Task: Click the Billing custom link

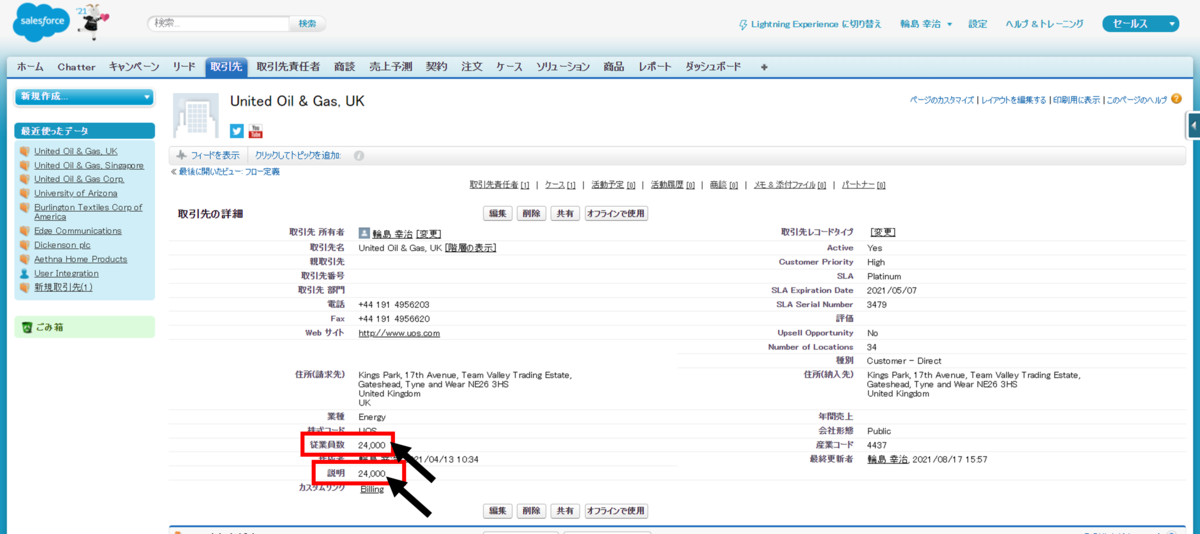Action: pos(372,489)
